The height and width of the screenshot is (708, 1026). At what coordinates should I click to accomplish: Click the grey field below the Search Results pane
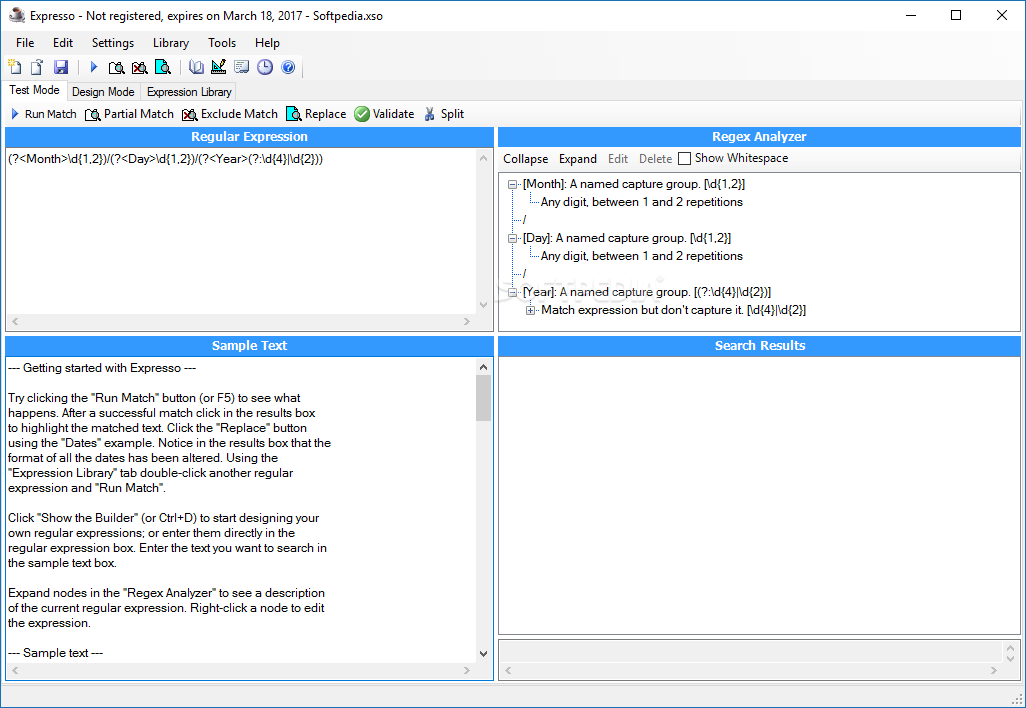pos(750,652)
